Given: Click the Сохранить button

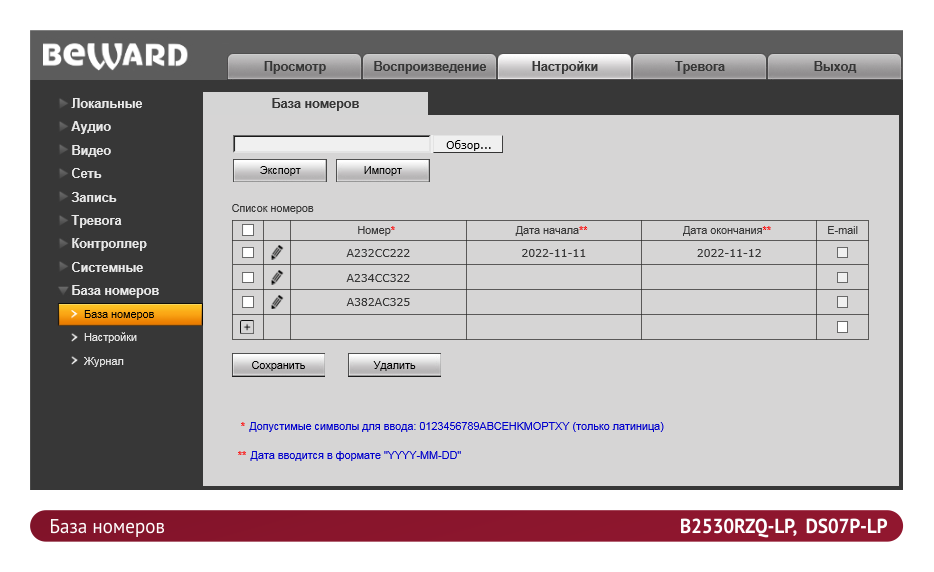Looking at the screenshot, I should [x=278, y=365].
